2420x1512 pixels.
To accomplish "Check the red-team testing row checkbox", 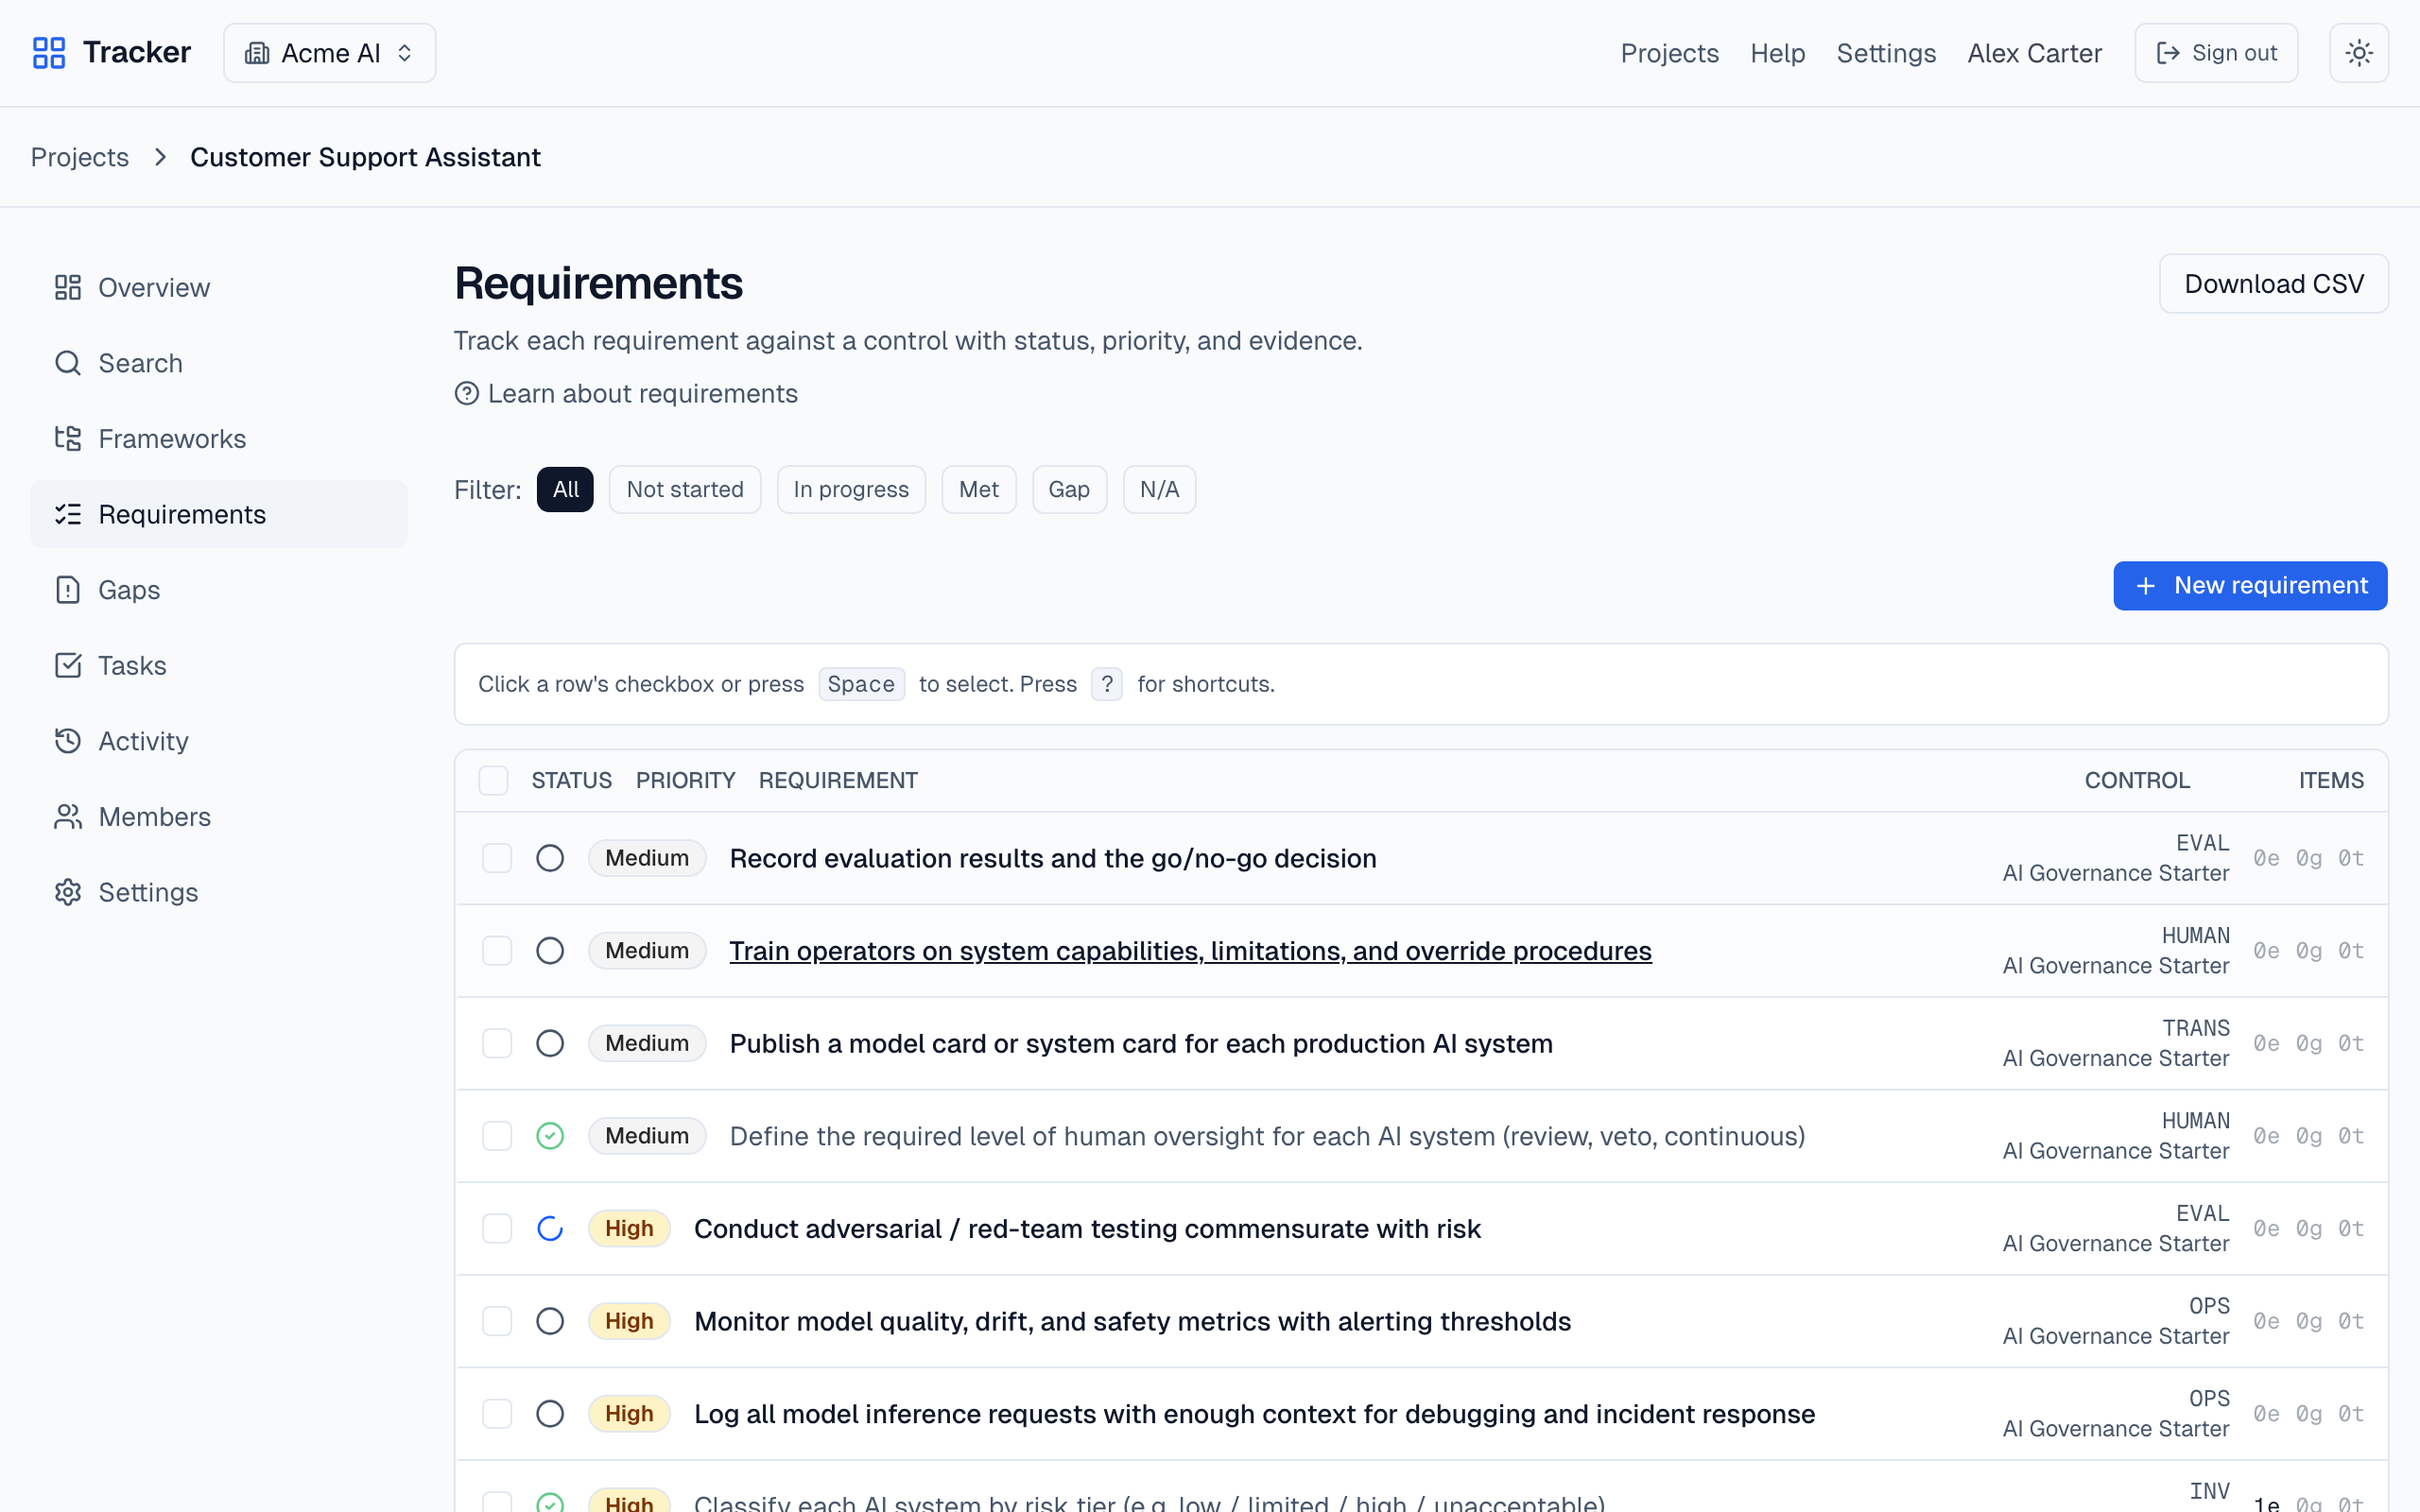I will [497, 1229].
